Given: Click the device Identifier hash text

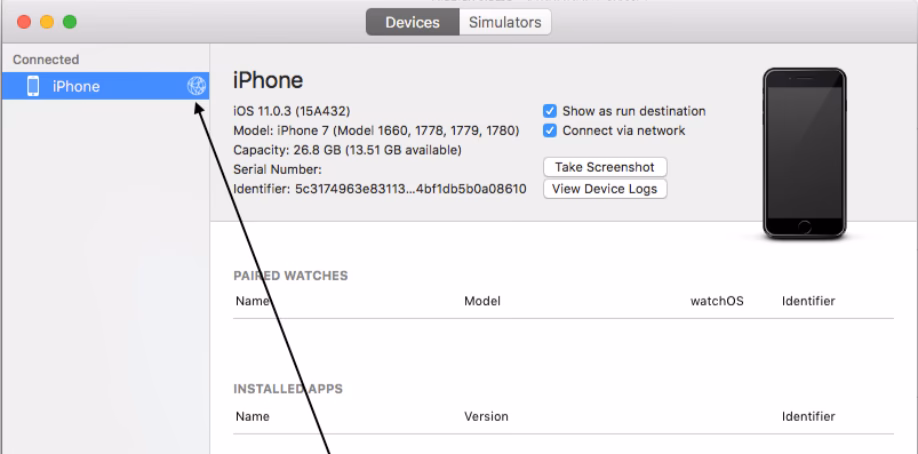Looking at the screenshot, I should pyautogui.click(x=408, y=189).
